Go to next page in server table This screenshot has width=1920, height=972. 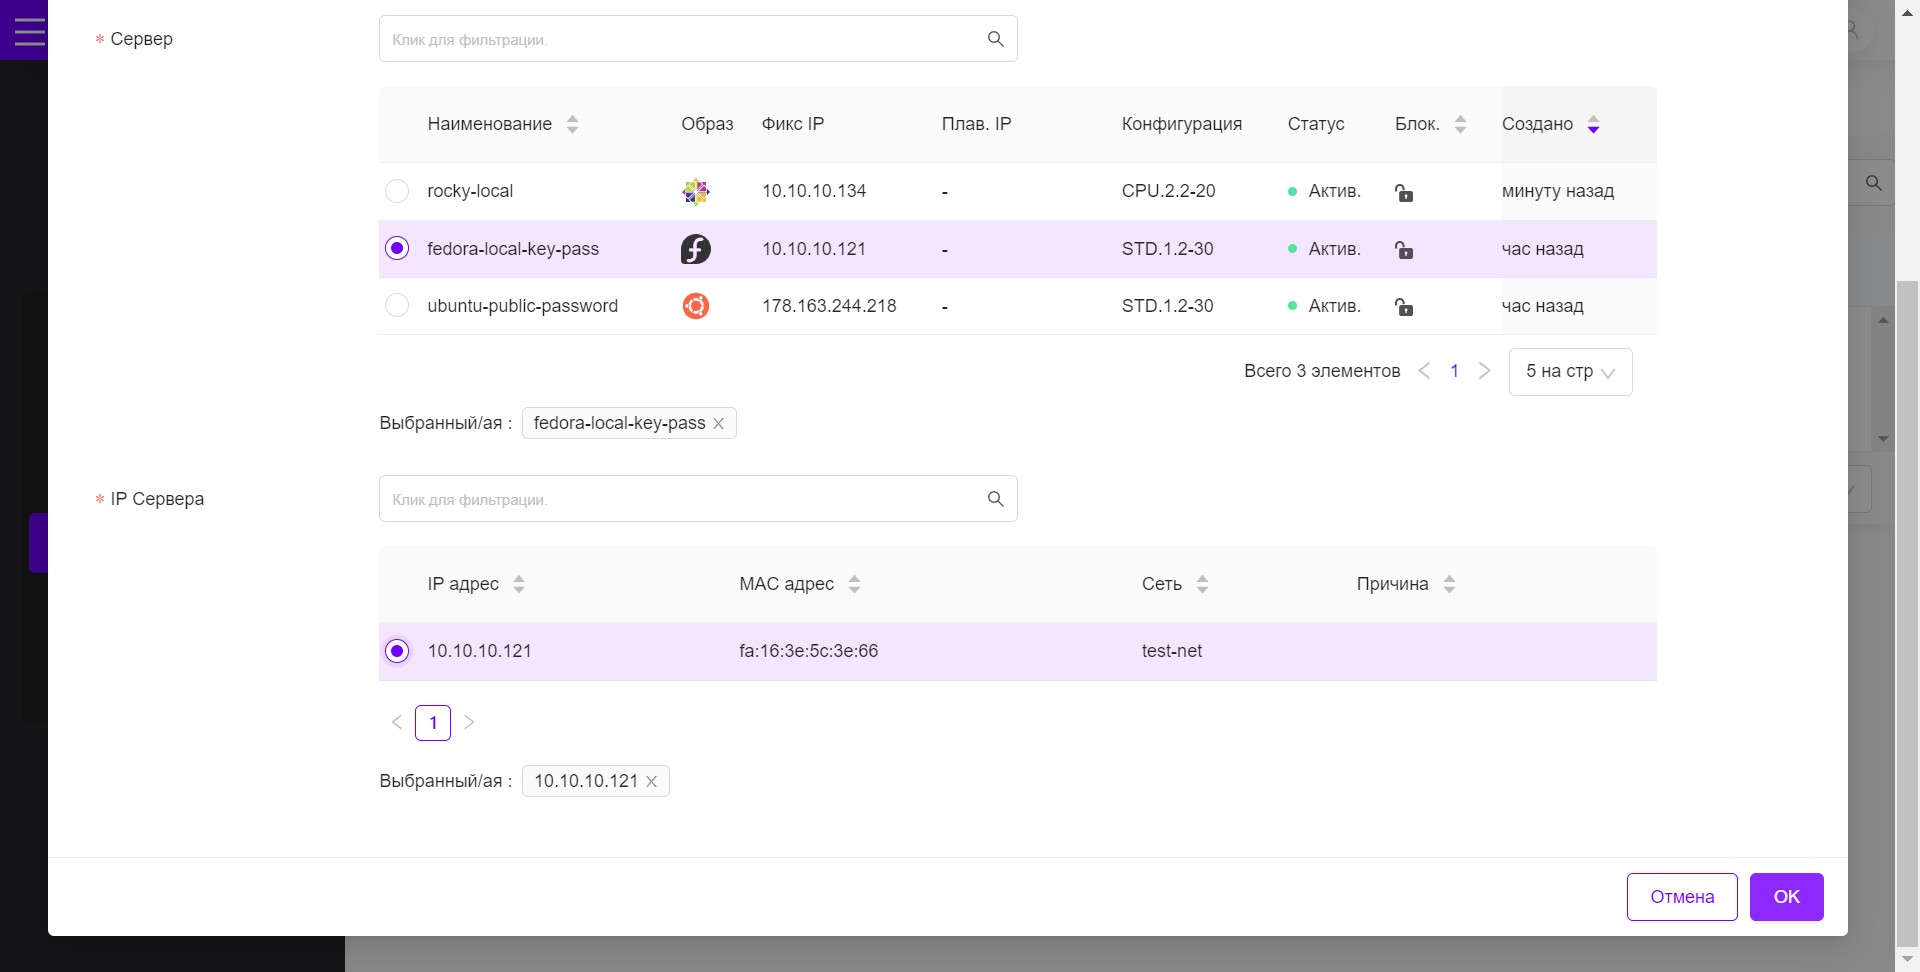(x=1485, y=371)
